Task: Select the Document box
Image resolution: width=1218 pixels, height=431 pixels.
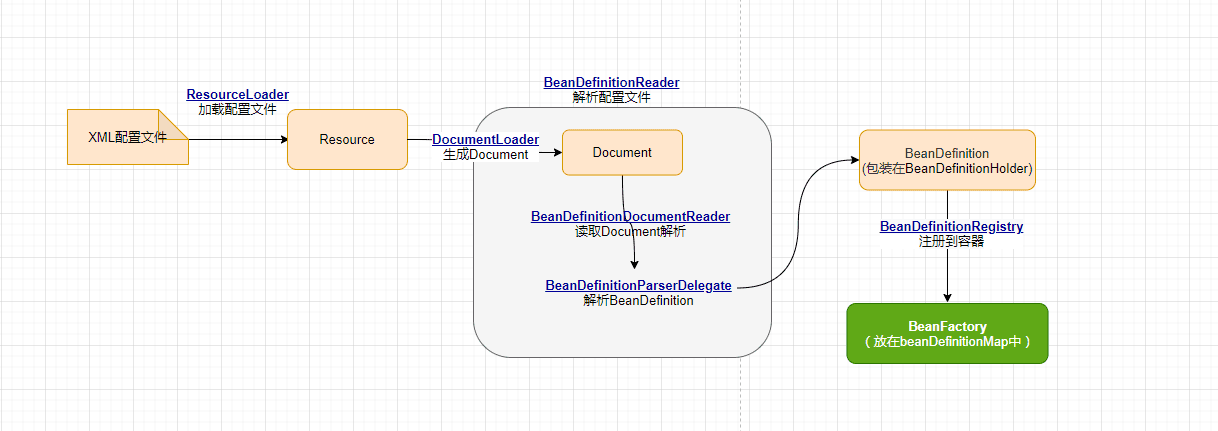Action: click(x=622, y=152)
